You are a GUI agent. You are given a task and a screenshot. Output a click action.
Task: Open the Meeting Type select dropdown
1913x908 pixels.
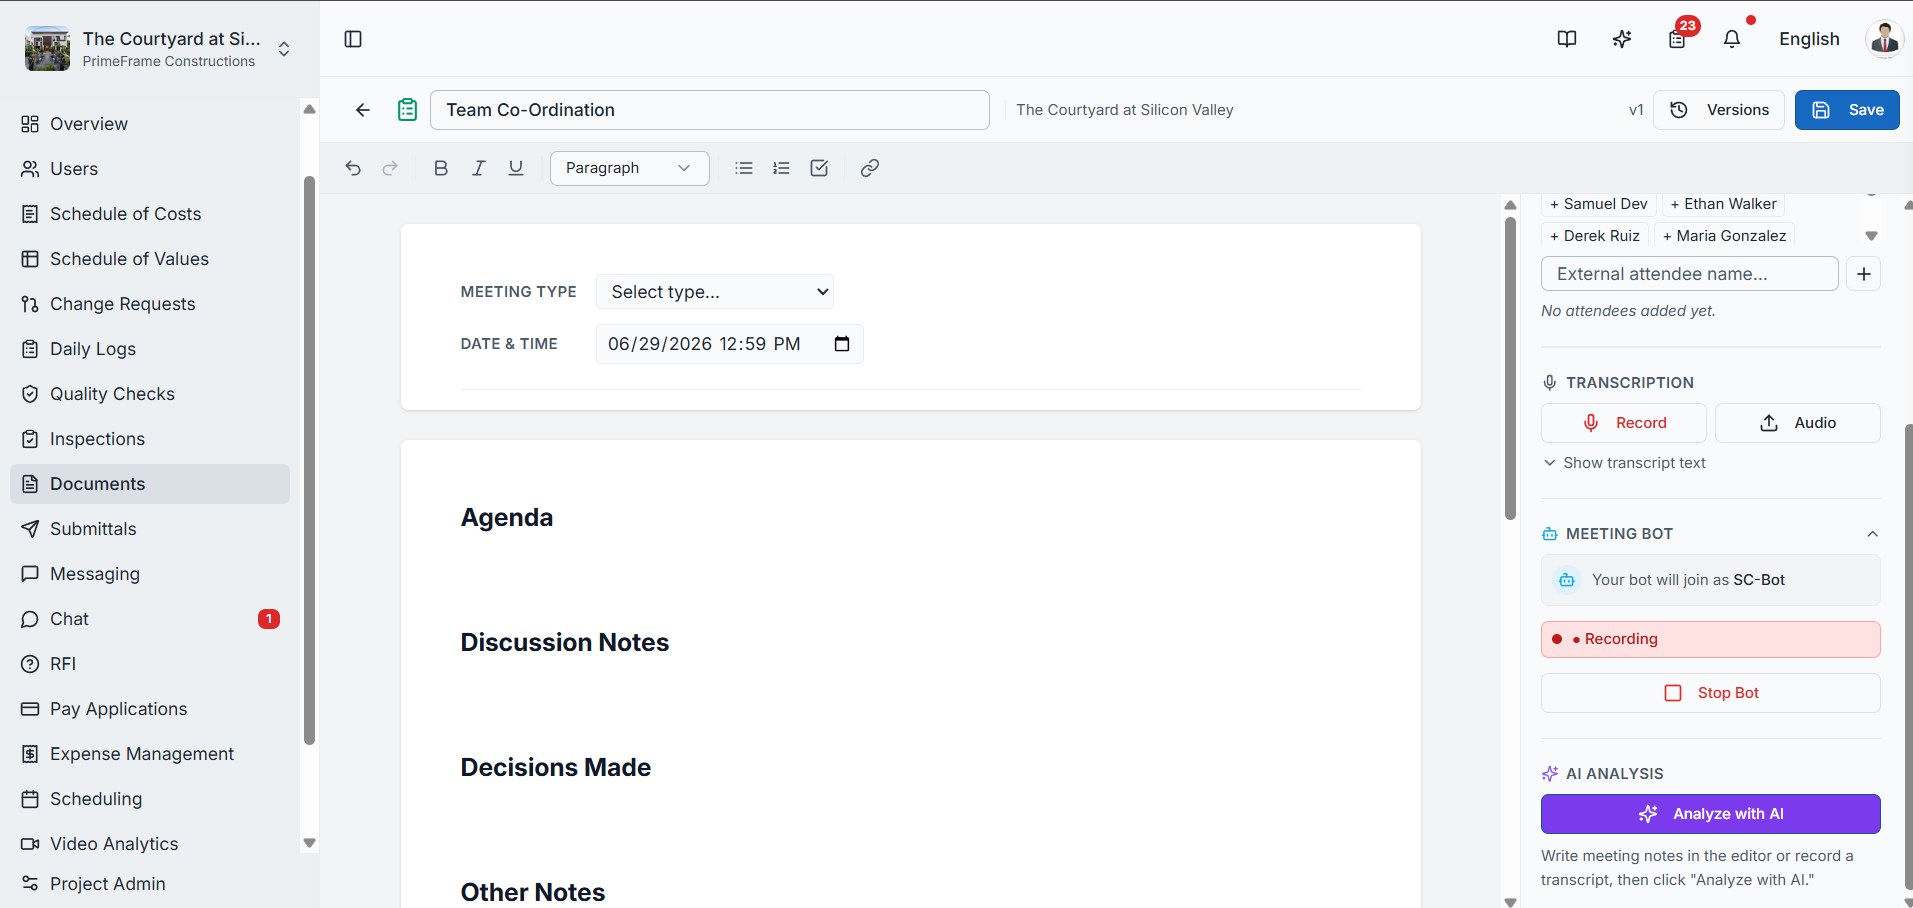(715, 292)
